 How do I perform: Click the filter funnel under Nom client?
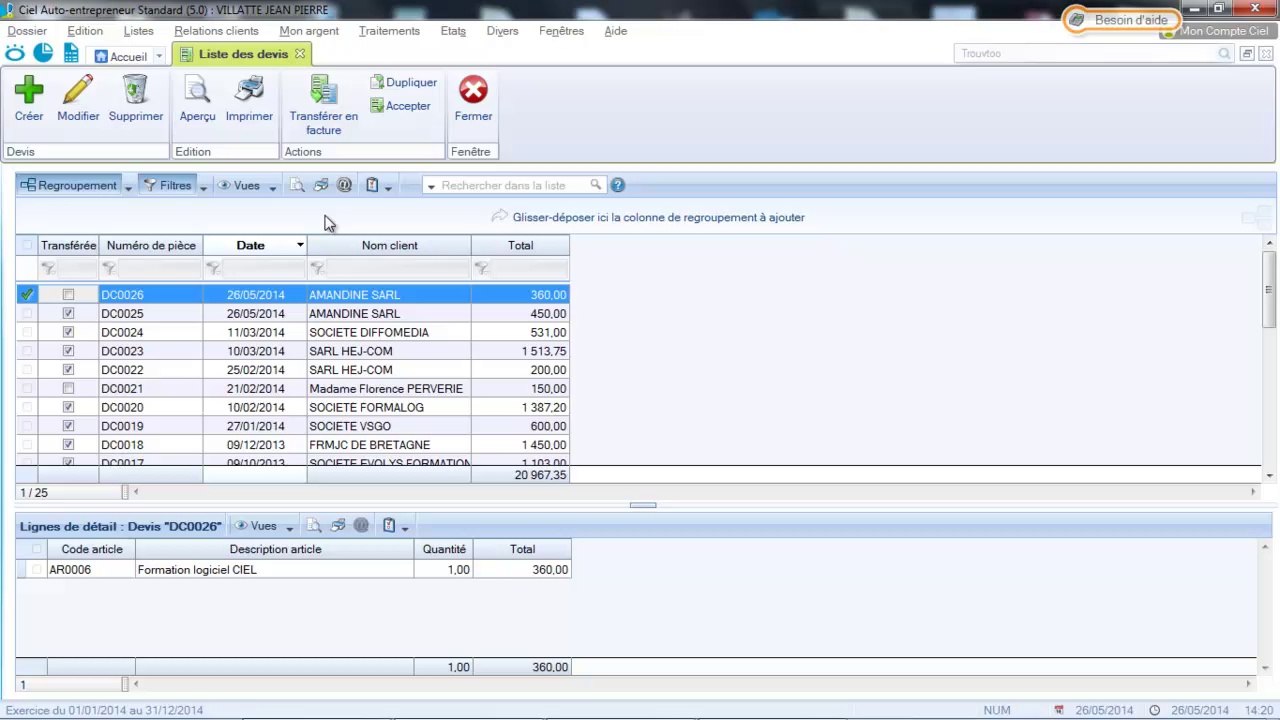(318, 268)
